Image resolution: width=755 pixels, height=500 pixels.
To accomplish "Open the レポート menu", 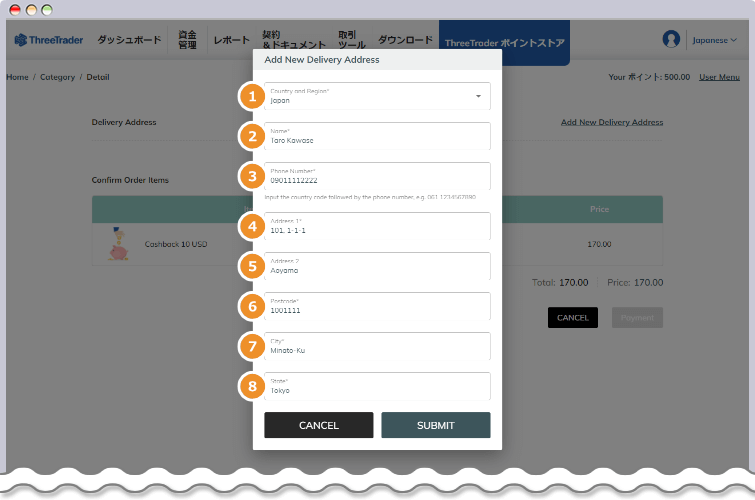I will click(232, 40).
